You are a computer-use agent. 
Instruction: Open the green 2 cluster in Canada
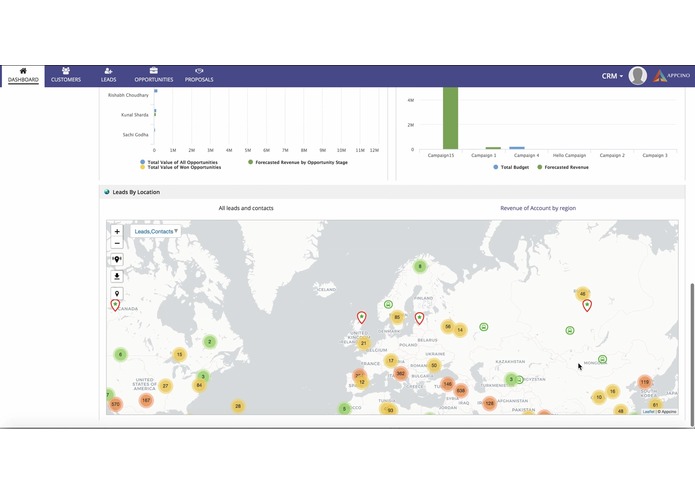[x=210, y=342]
